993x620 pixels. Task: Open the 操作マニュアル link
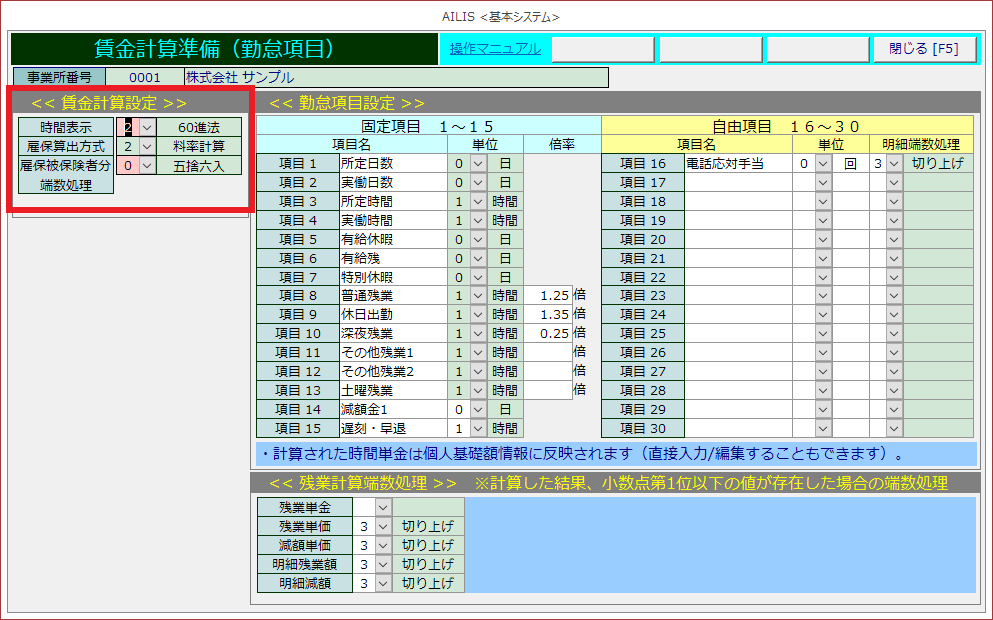point(495,48)
